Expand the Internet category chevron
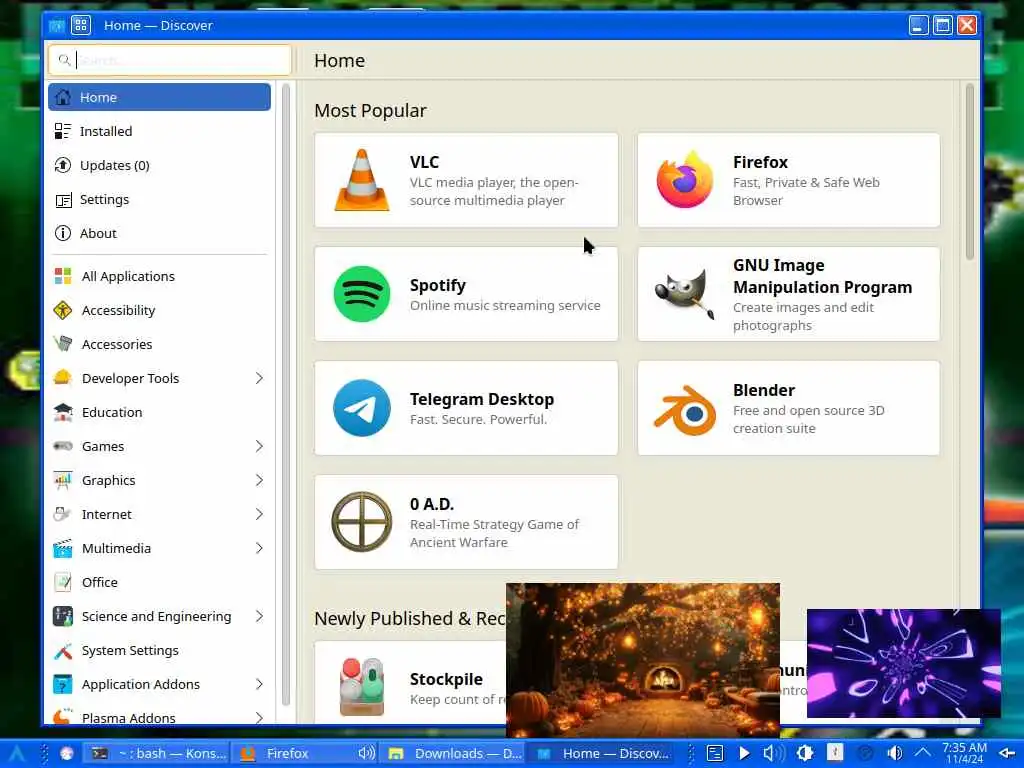 click(x=259, y=514)
